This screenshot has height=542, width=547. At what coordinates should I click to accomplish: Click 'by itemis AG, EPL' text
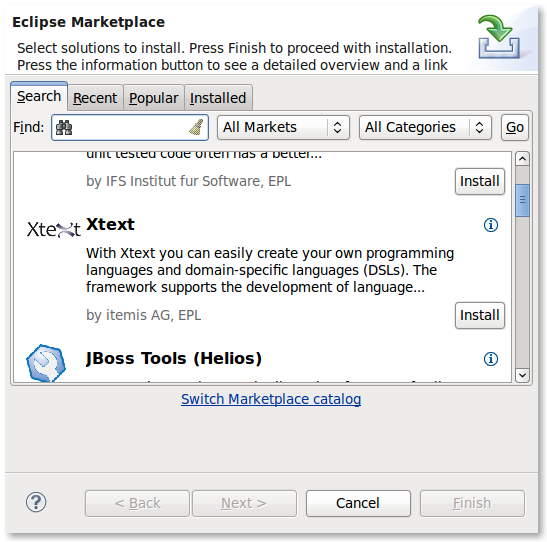(143, 315)
